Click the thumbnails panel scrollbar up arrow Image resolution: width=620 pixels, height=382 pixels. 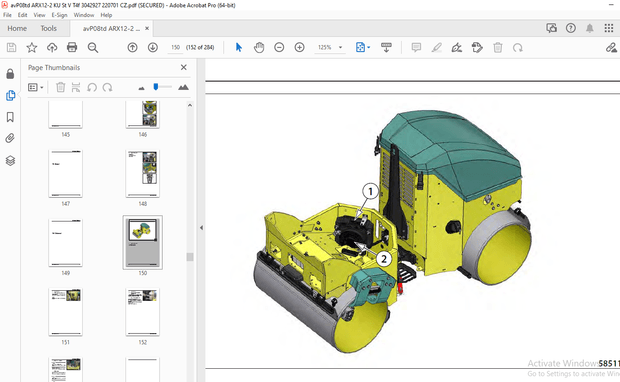(x=190, y=105)
